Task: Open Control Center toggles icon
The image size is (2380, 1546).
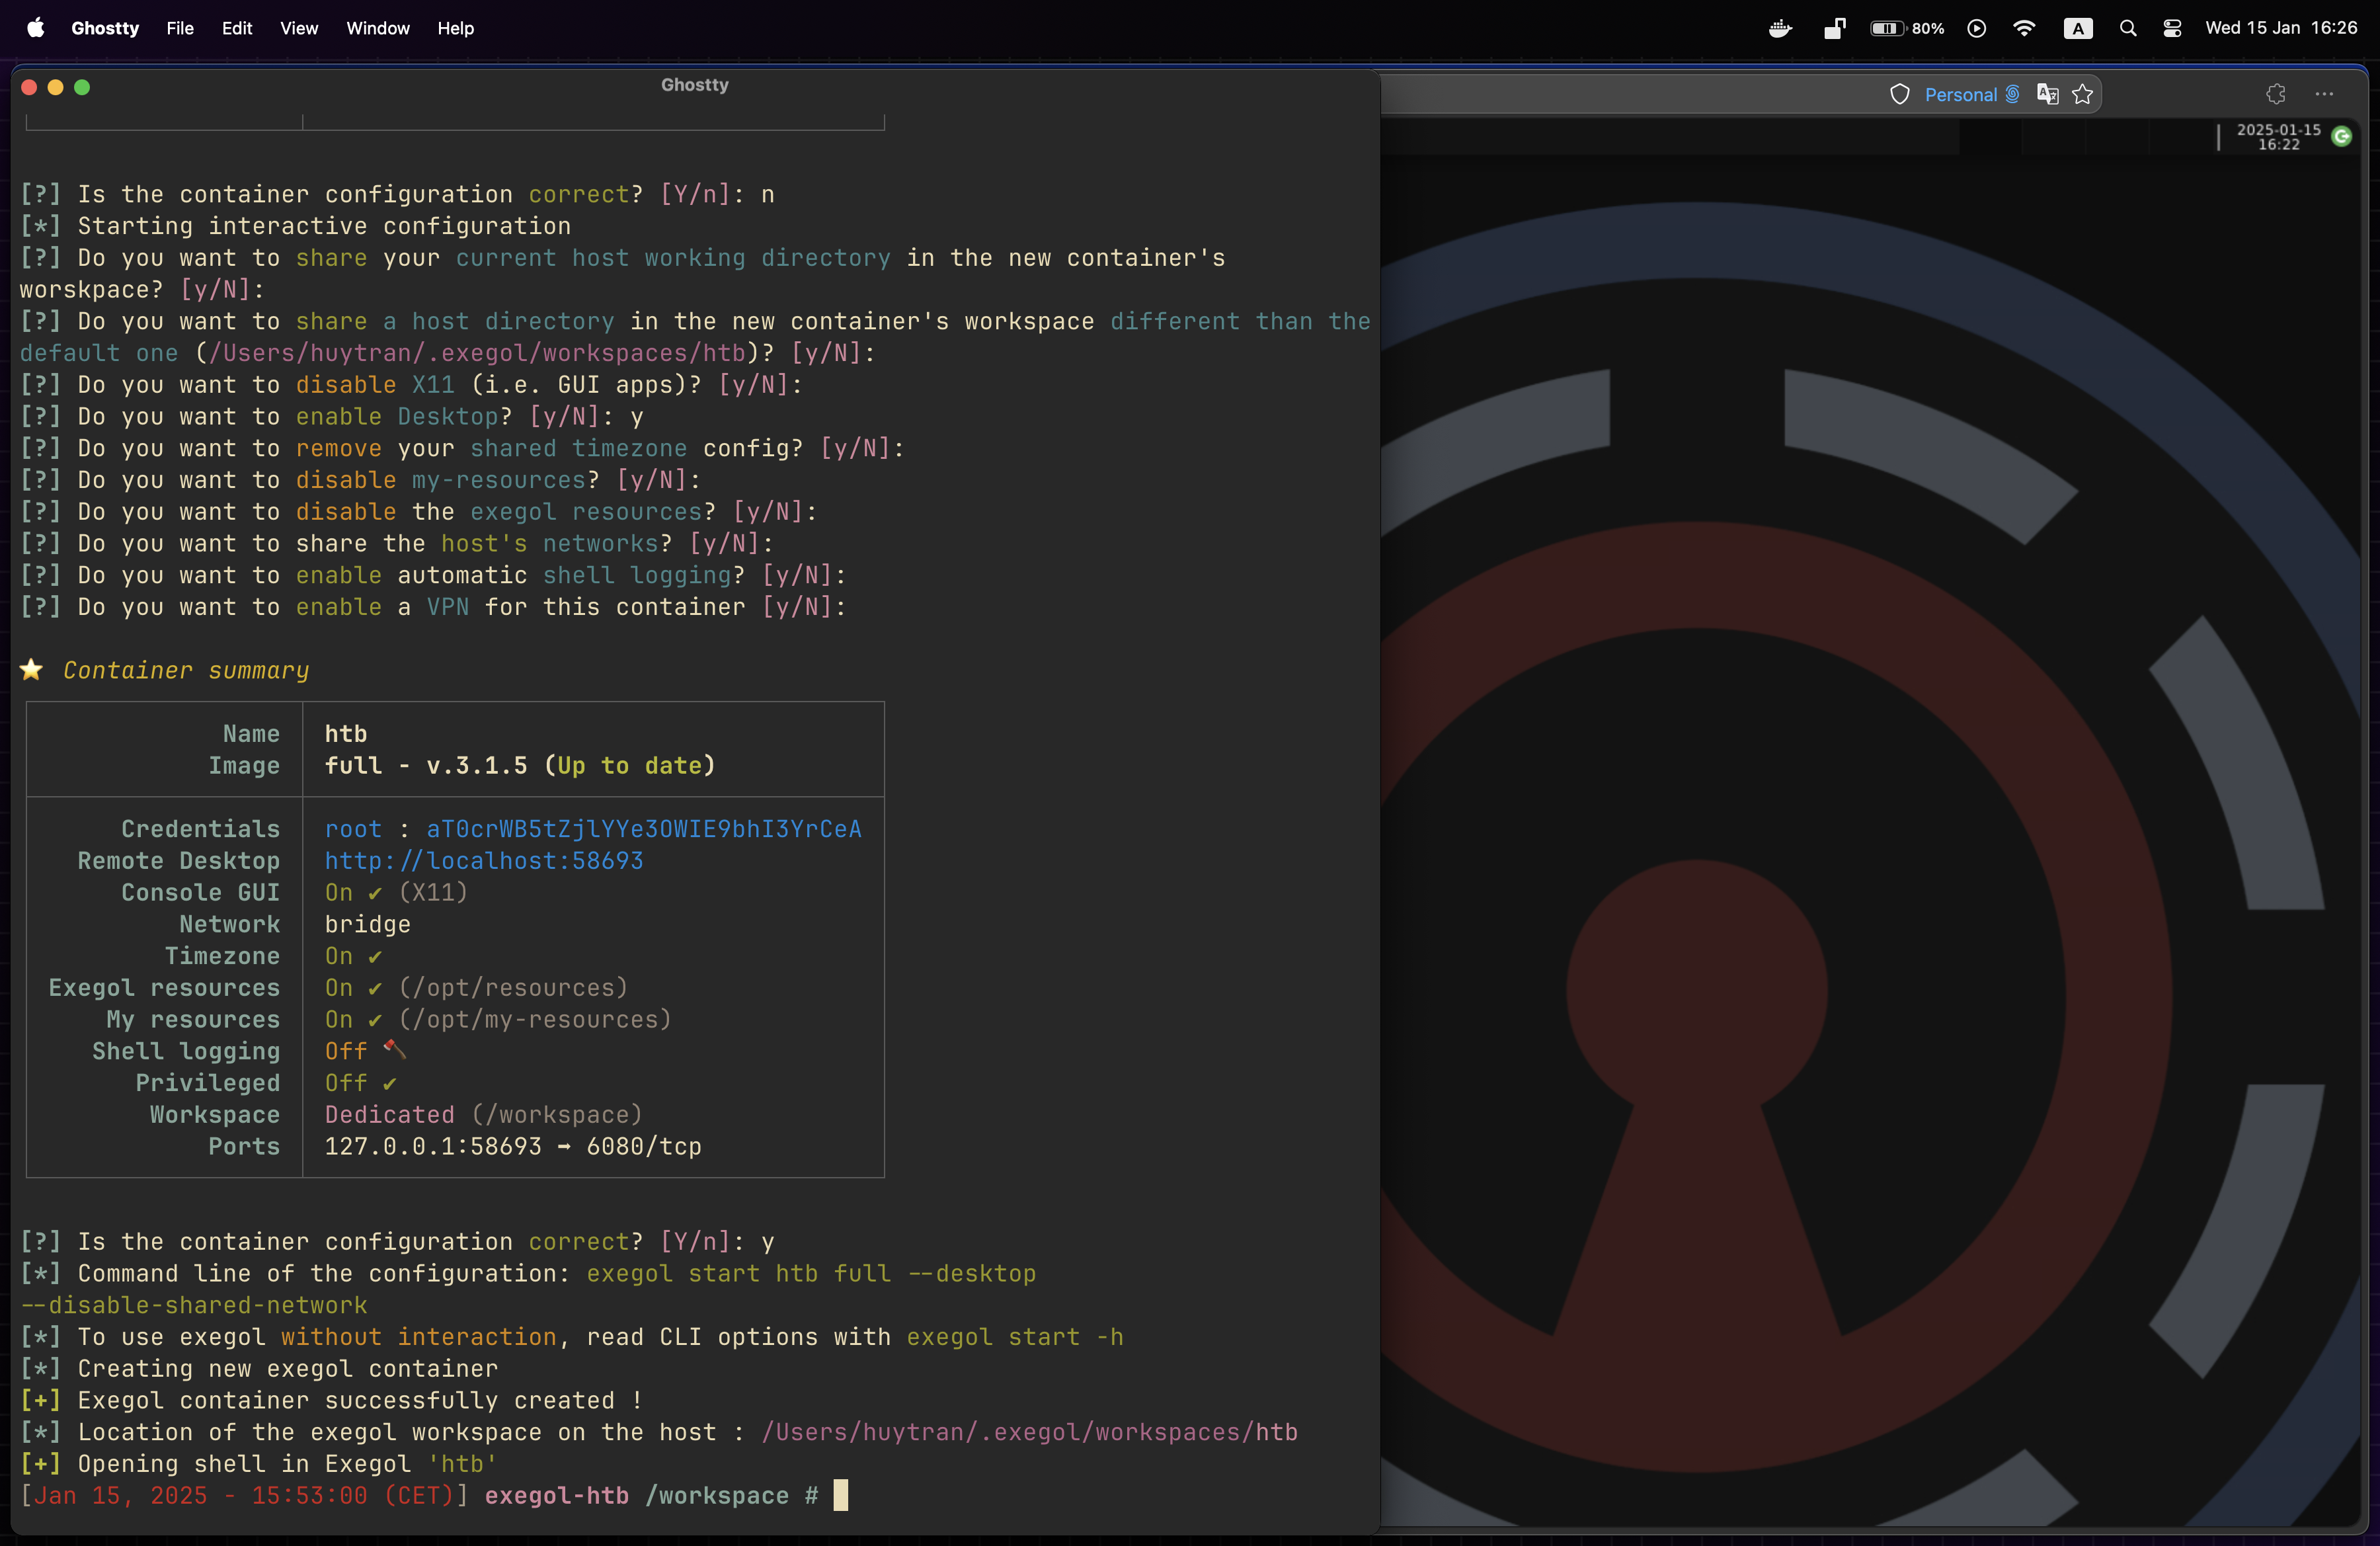Action: [x=2172, y=28]
